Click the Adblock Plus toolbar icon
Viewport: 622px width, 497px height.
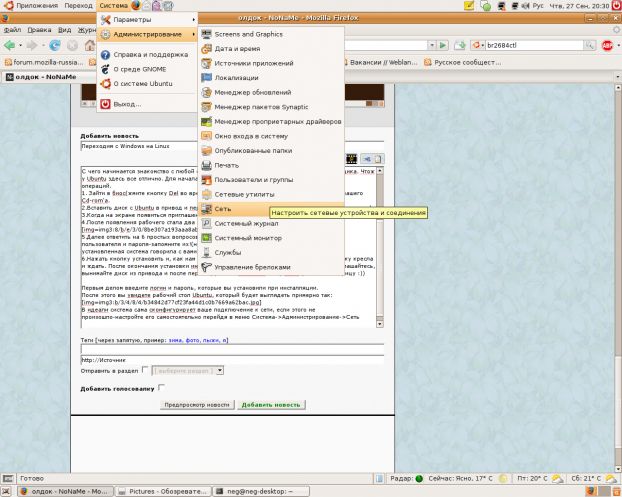[x=607, y=45]
